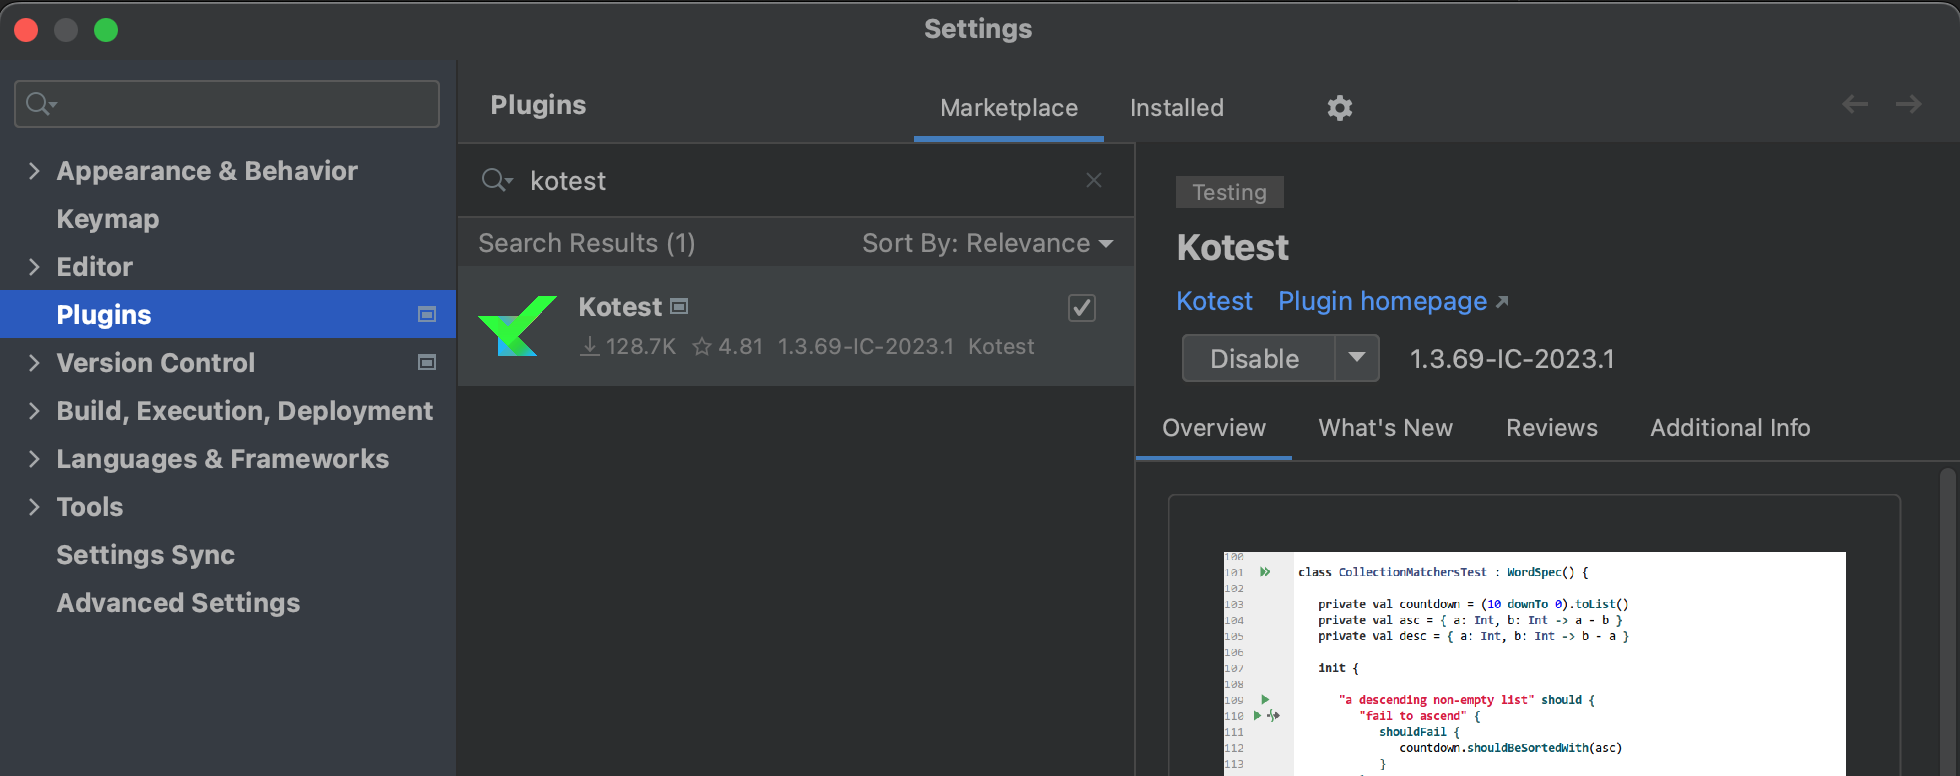Expand Languages & Frameworks section

pos(34,459)
